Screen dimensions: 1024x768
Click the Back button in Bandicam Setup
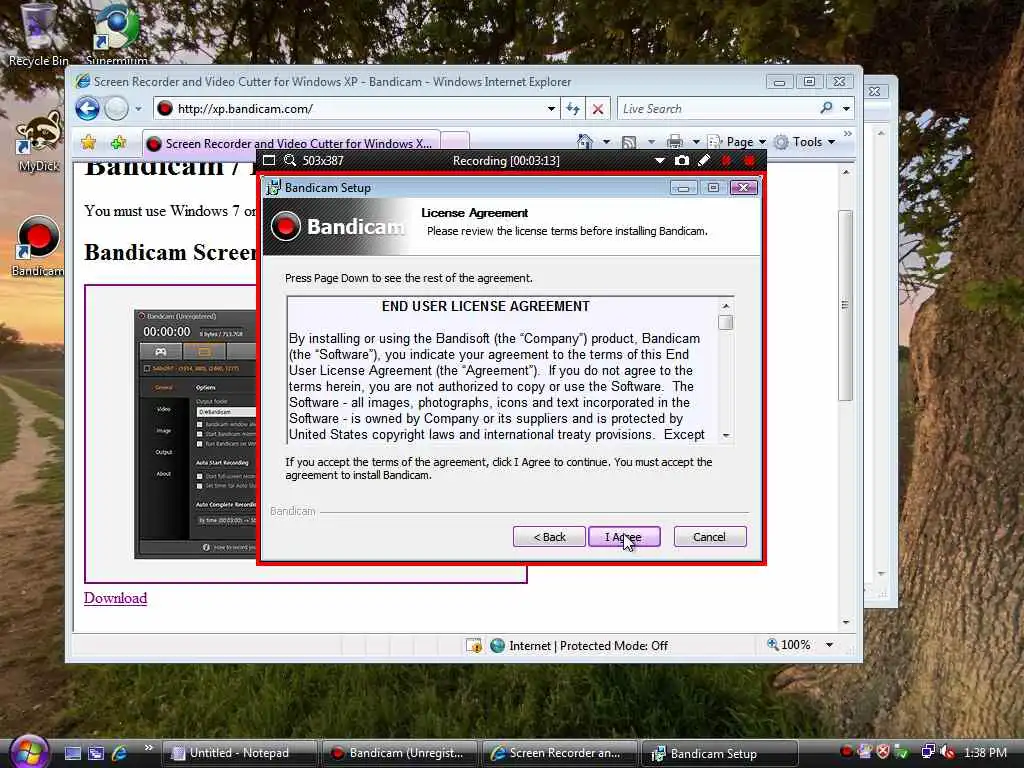549,537
